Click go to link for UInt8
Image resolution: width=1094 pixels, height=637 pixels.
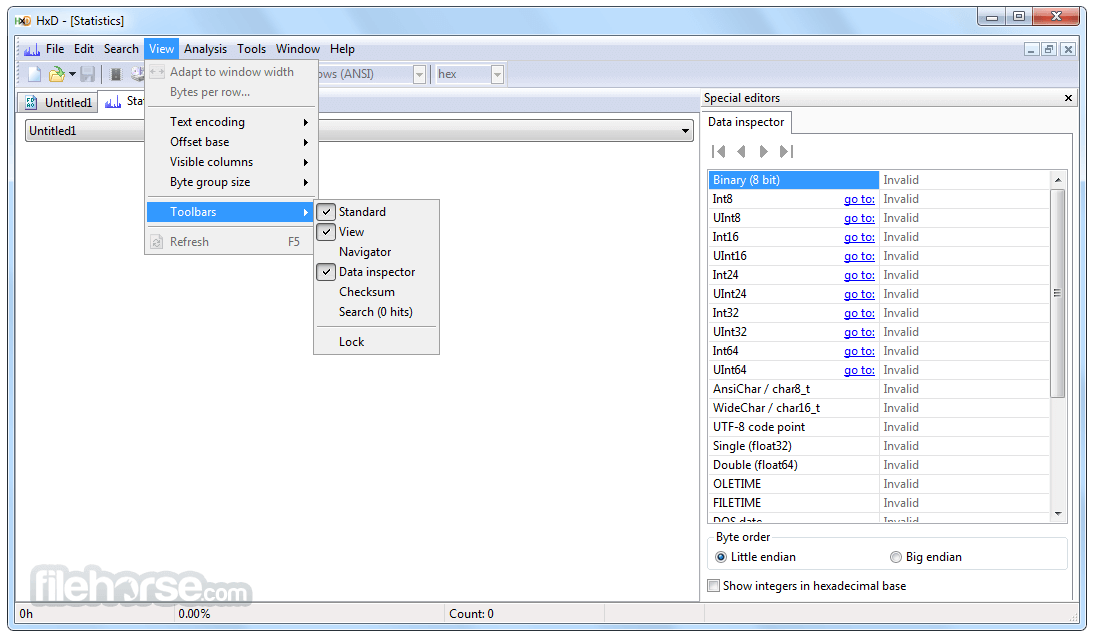(x=859, y=218)
